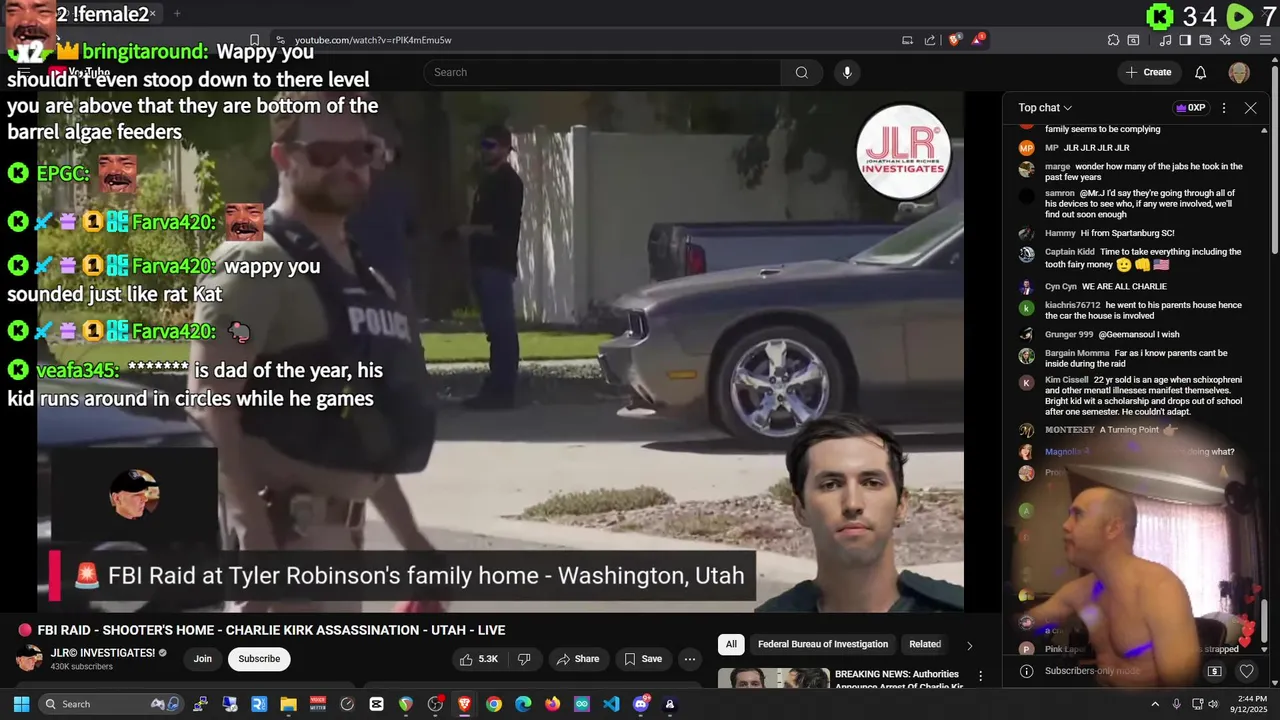This screenshot has height=720, width=1280.
Task: Open Microsoft Edge from the taskbar
Action: tap(523, 704)
